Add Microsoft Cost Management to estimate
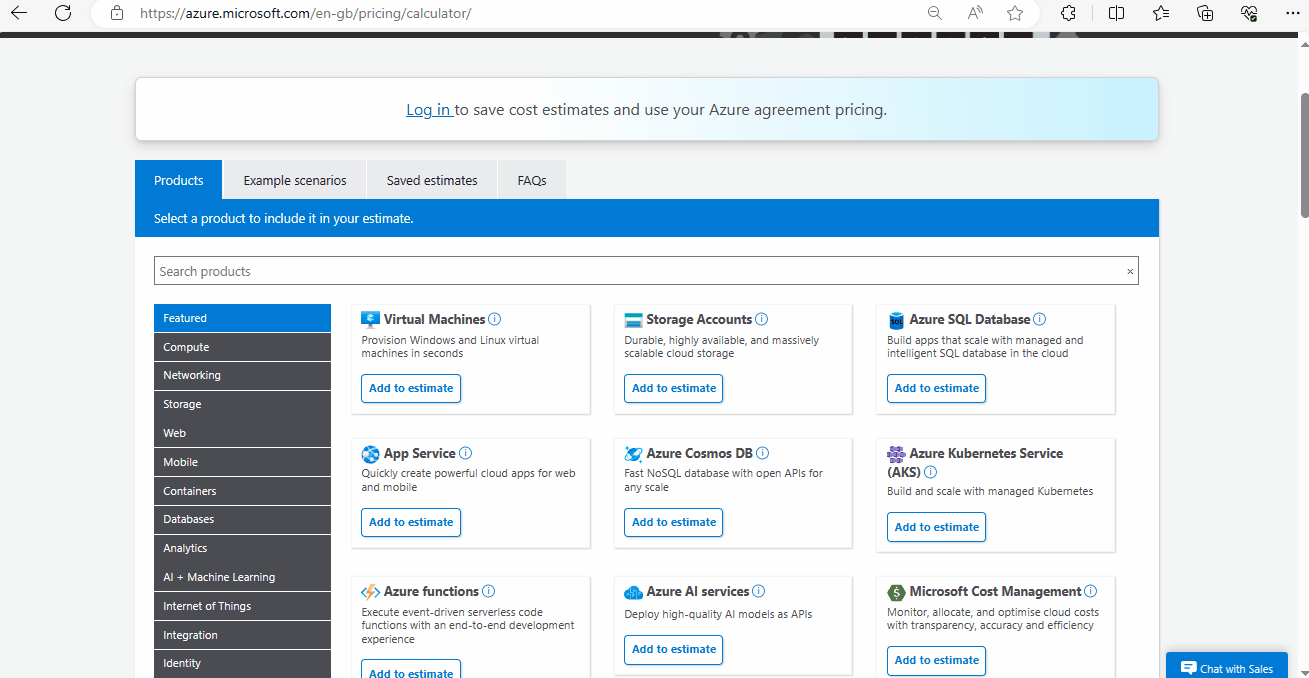This screenshot has width=1309, height=678. pos(937,660)
